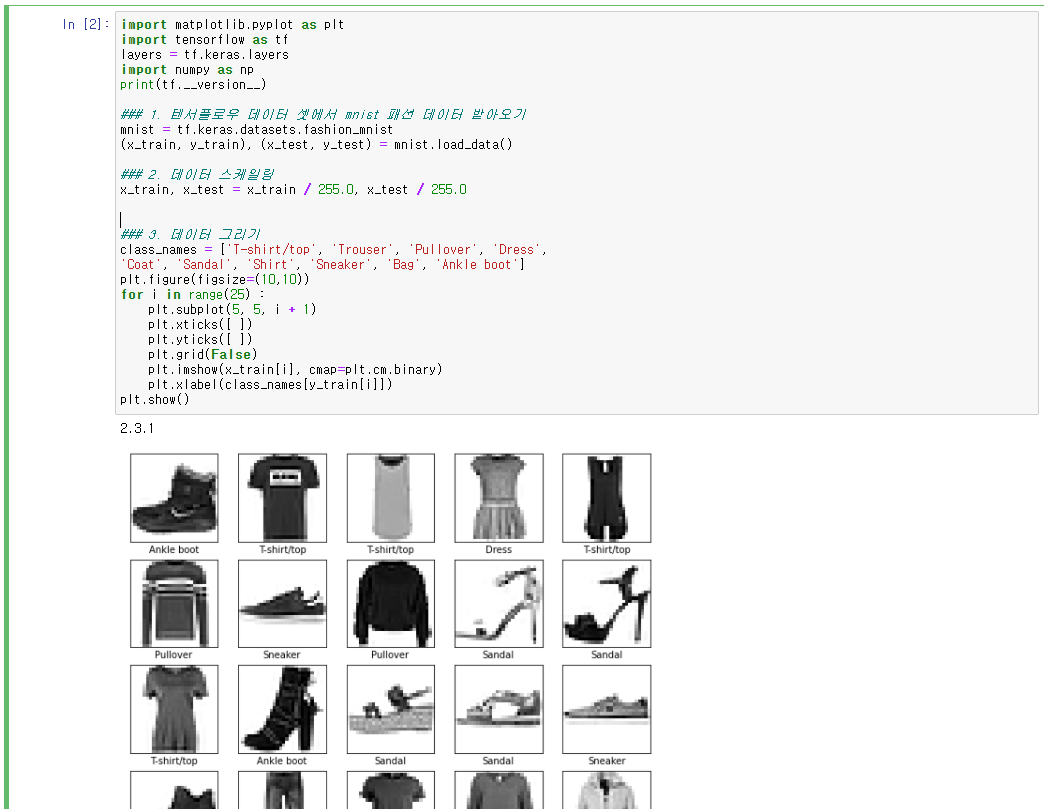The height and width of the screenshot is (809, 1044).
Task: Select the '2.3.1' version output text
Action: (x=136, y=428)
